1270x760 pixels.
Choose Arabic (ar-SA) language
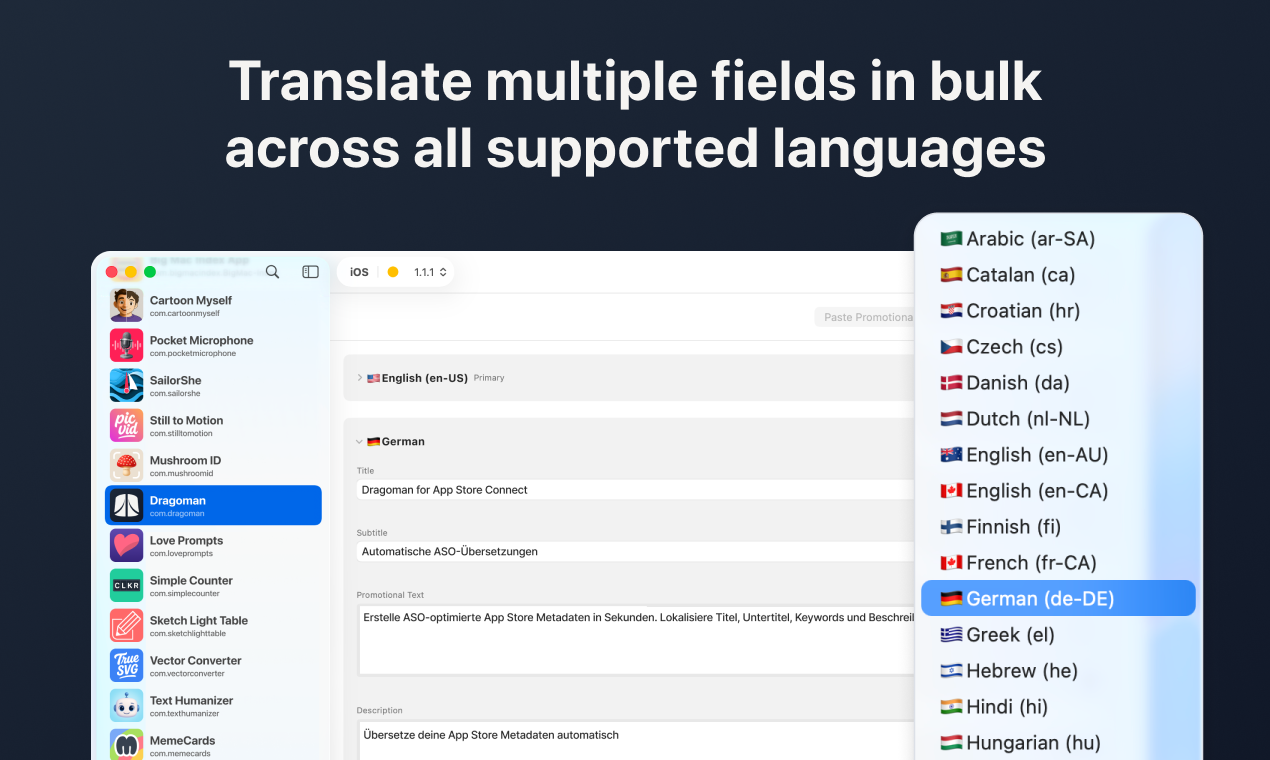coord(1058,239)
